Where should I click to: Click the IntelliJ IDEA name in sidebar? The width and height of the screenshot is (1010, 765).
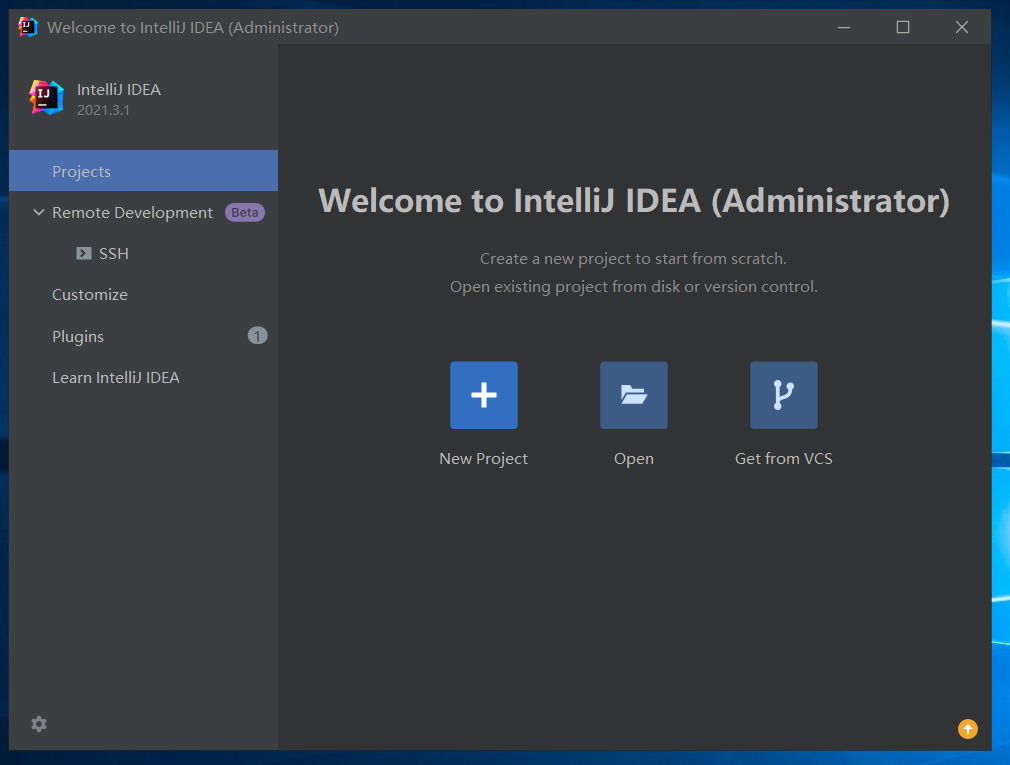[119, 90]
